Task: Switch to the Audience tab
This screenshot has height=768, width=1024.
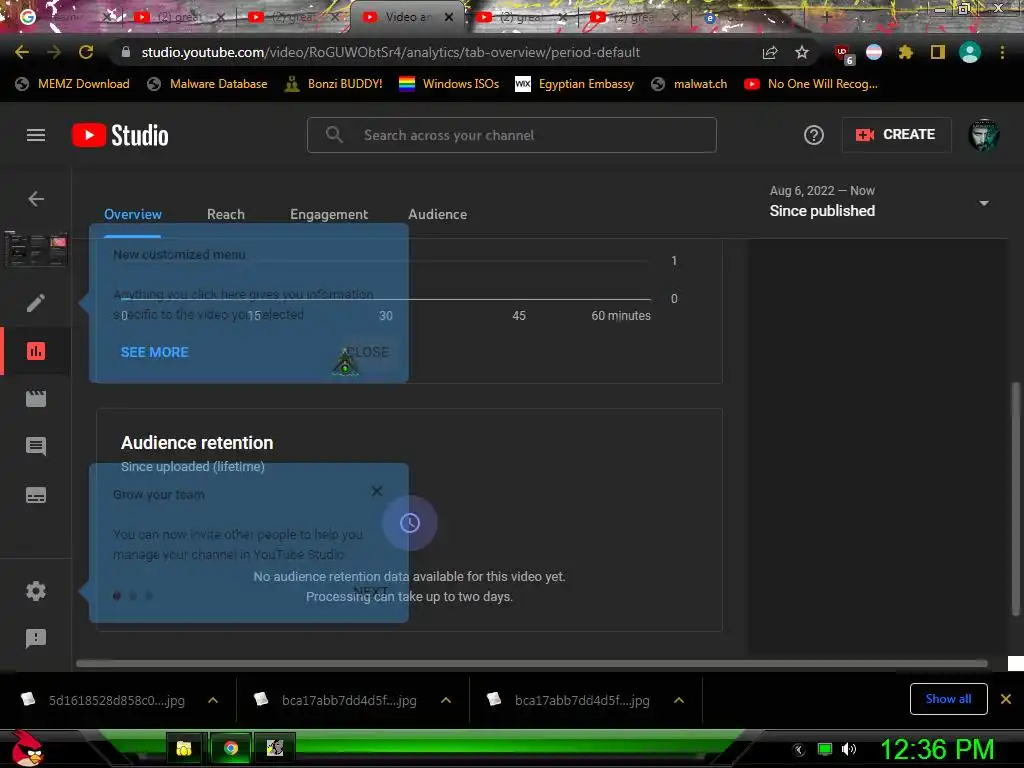Action: [x=438, y=214]
